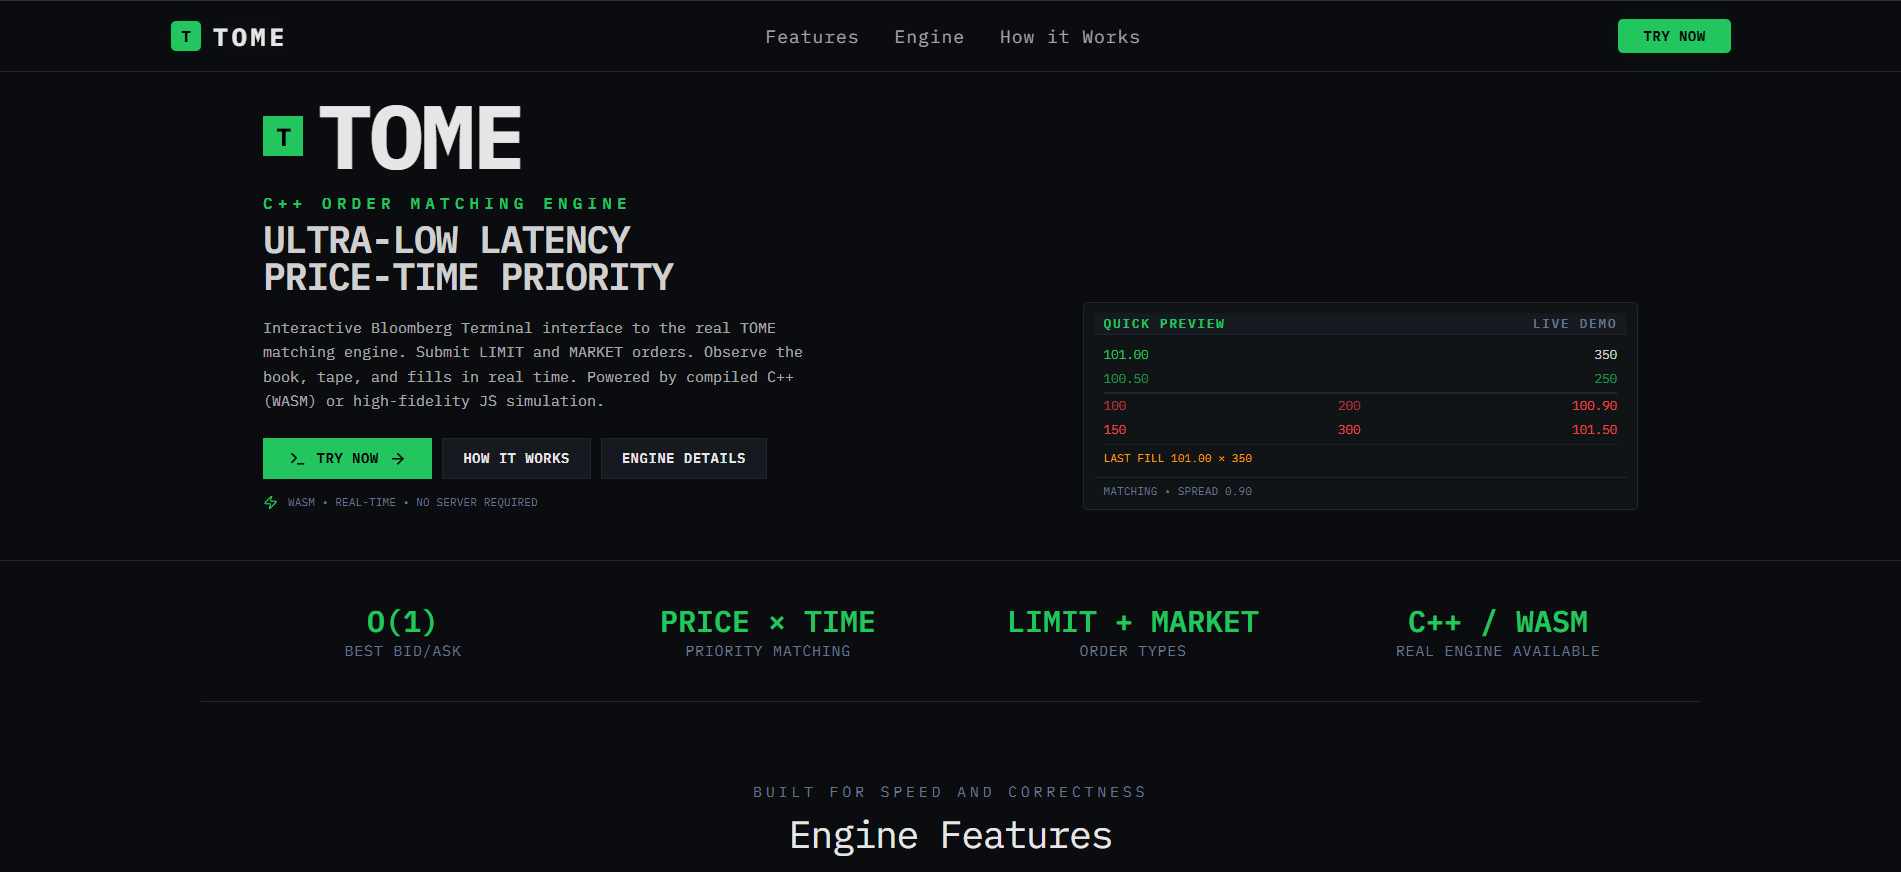The height and width of the screenshot is (872, 1901).
Task: Click the large TOME hero title
Action: (x=420, y=138)
